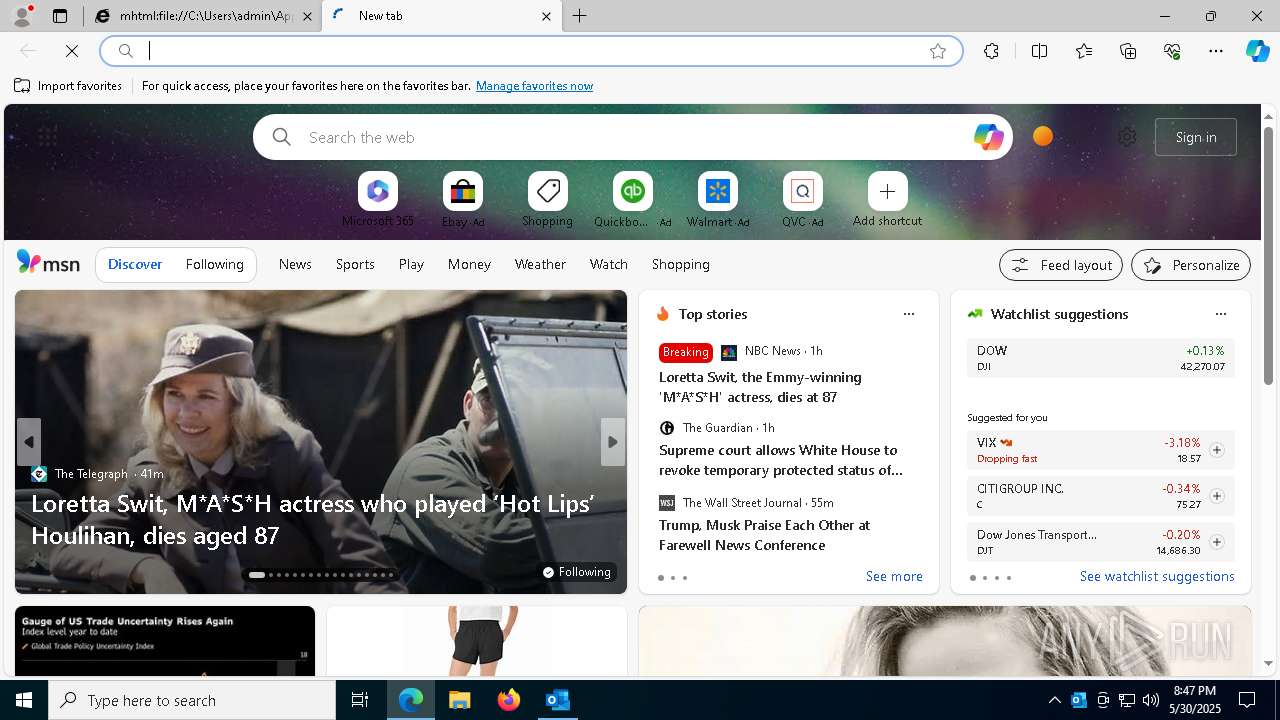Click the Personalize button
Viewport: 1280px width, 720px height.
point(1191,265)
